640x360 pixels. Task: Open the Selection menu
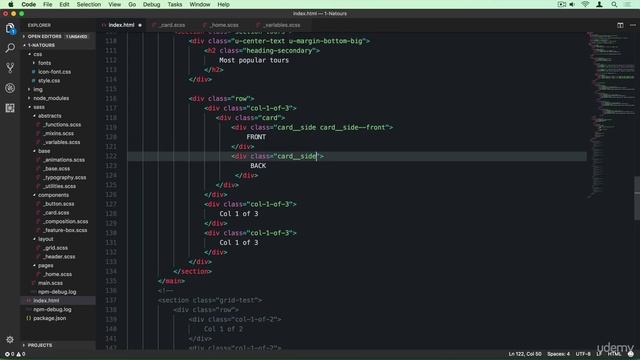click(x=89, y=4)
